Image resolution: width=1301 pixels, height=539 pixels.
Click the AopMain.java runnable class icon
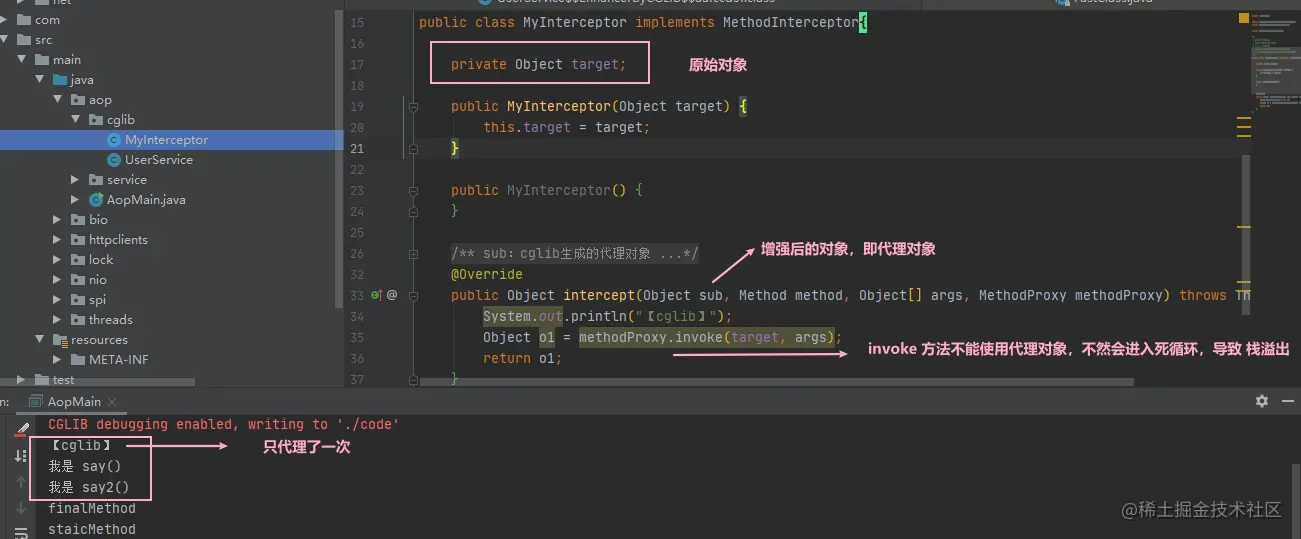coord(96,200)
